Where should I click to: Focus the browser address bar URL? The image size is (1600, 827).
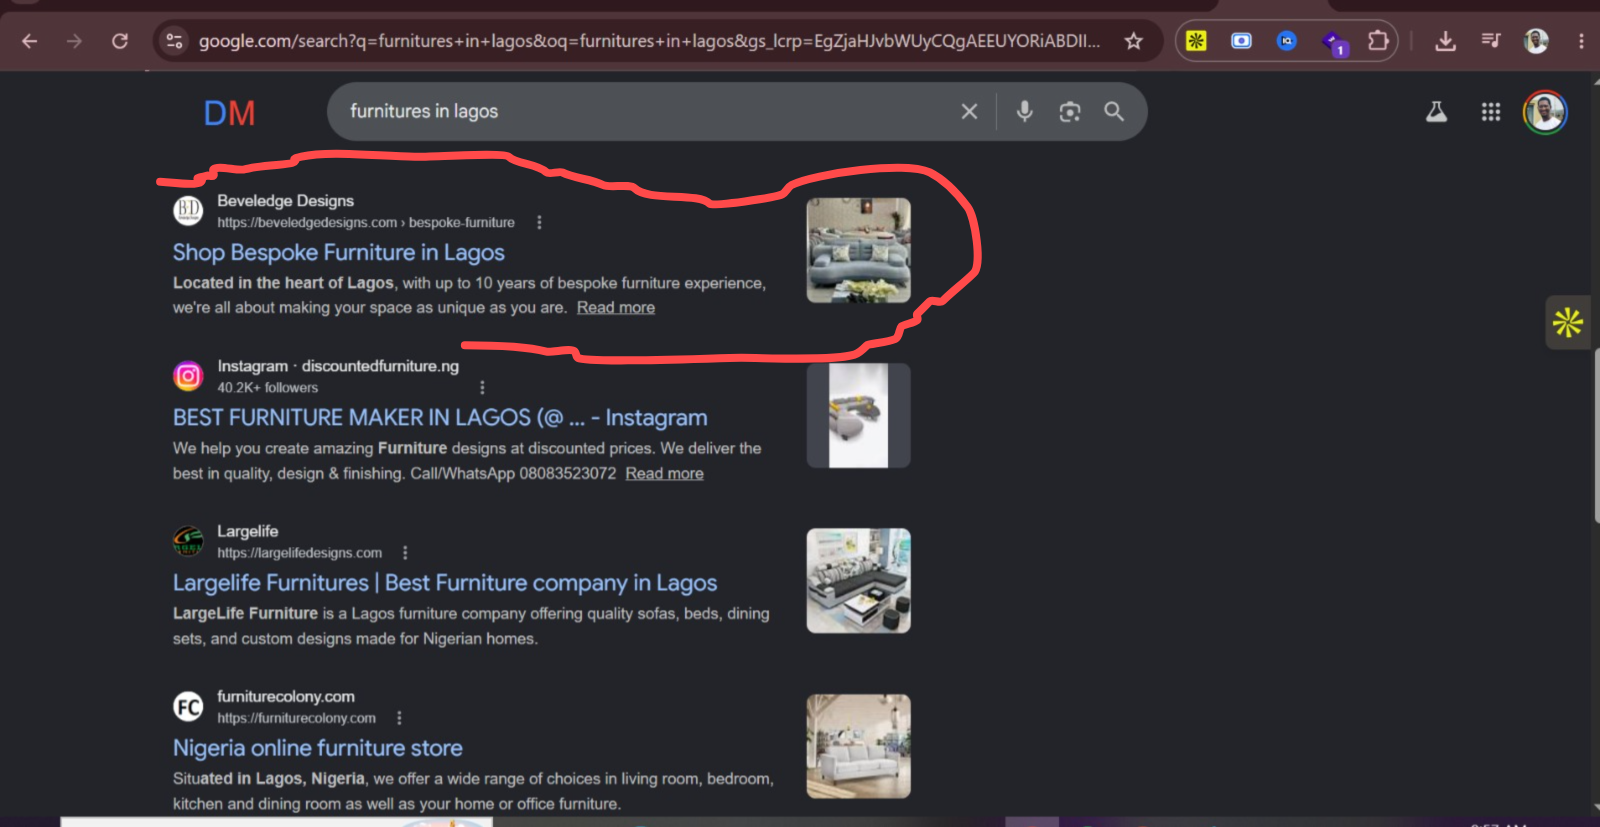(x=649, y=41)
